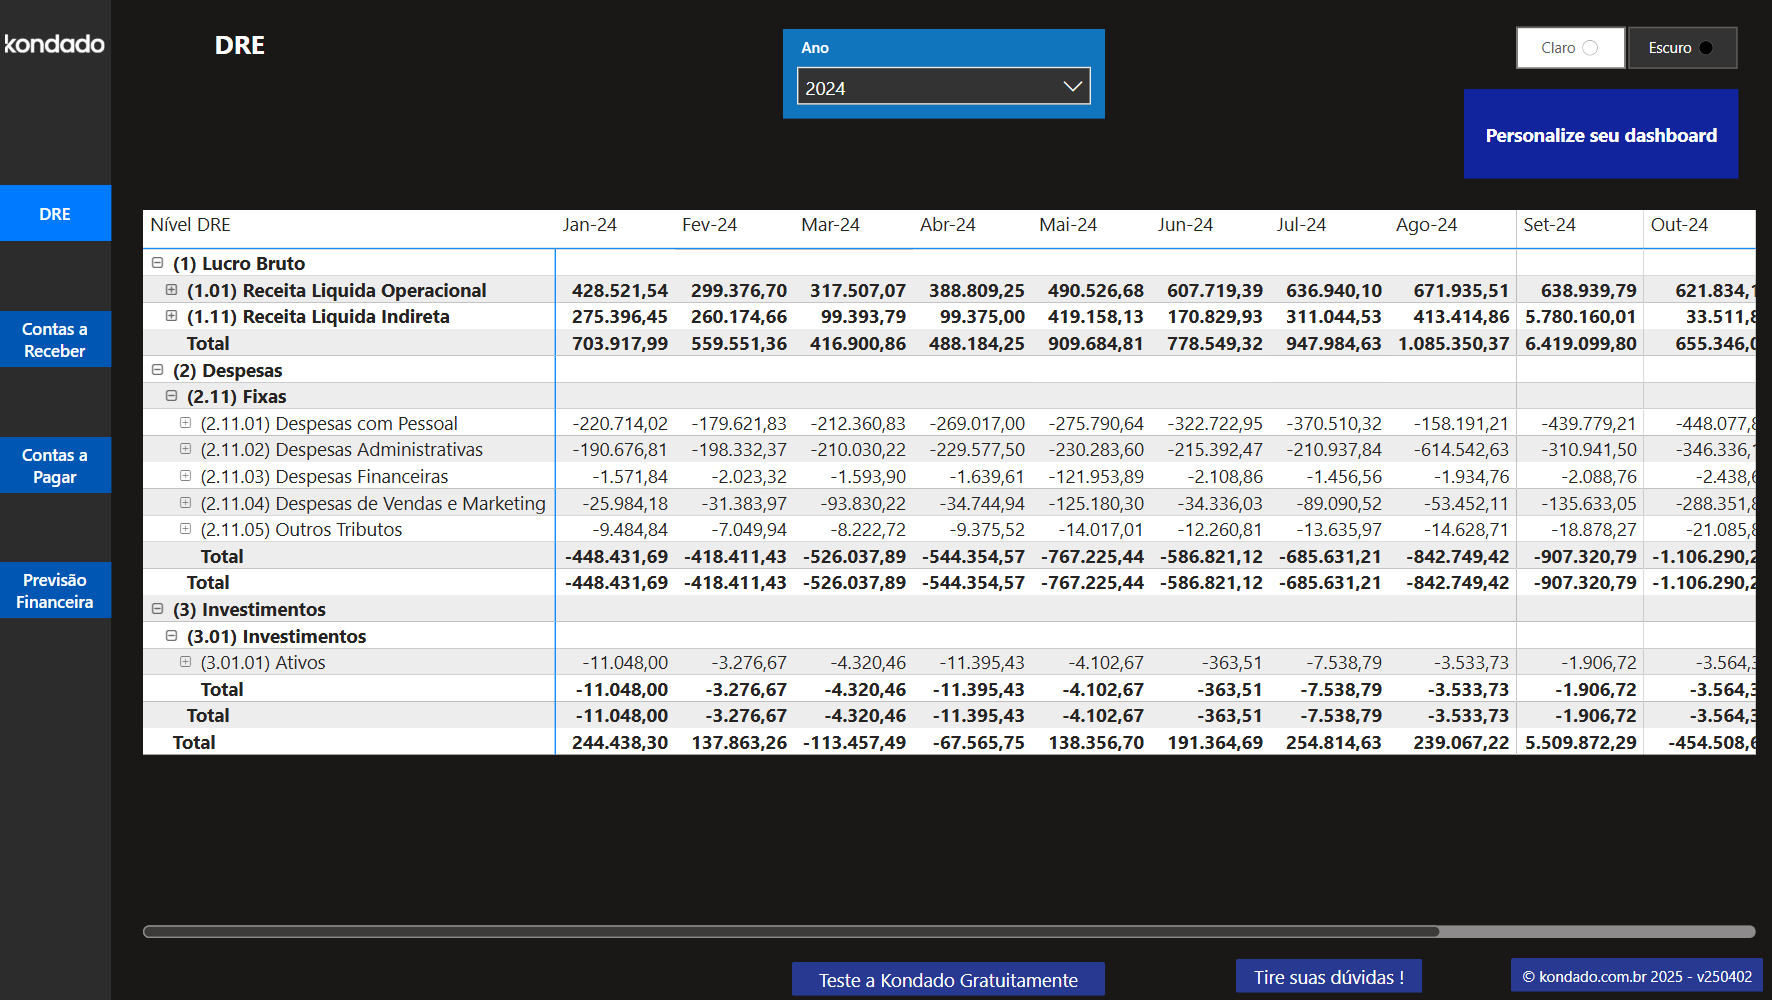Open the Ano year dropdown
The height and width of the screenshot is (1000, 1772).
pyautogui.click(x=1072, y=86)
